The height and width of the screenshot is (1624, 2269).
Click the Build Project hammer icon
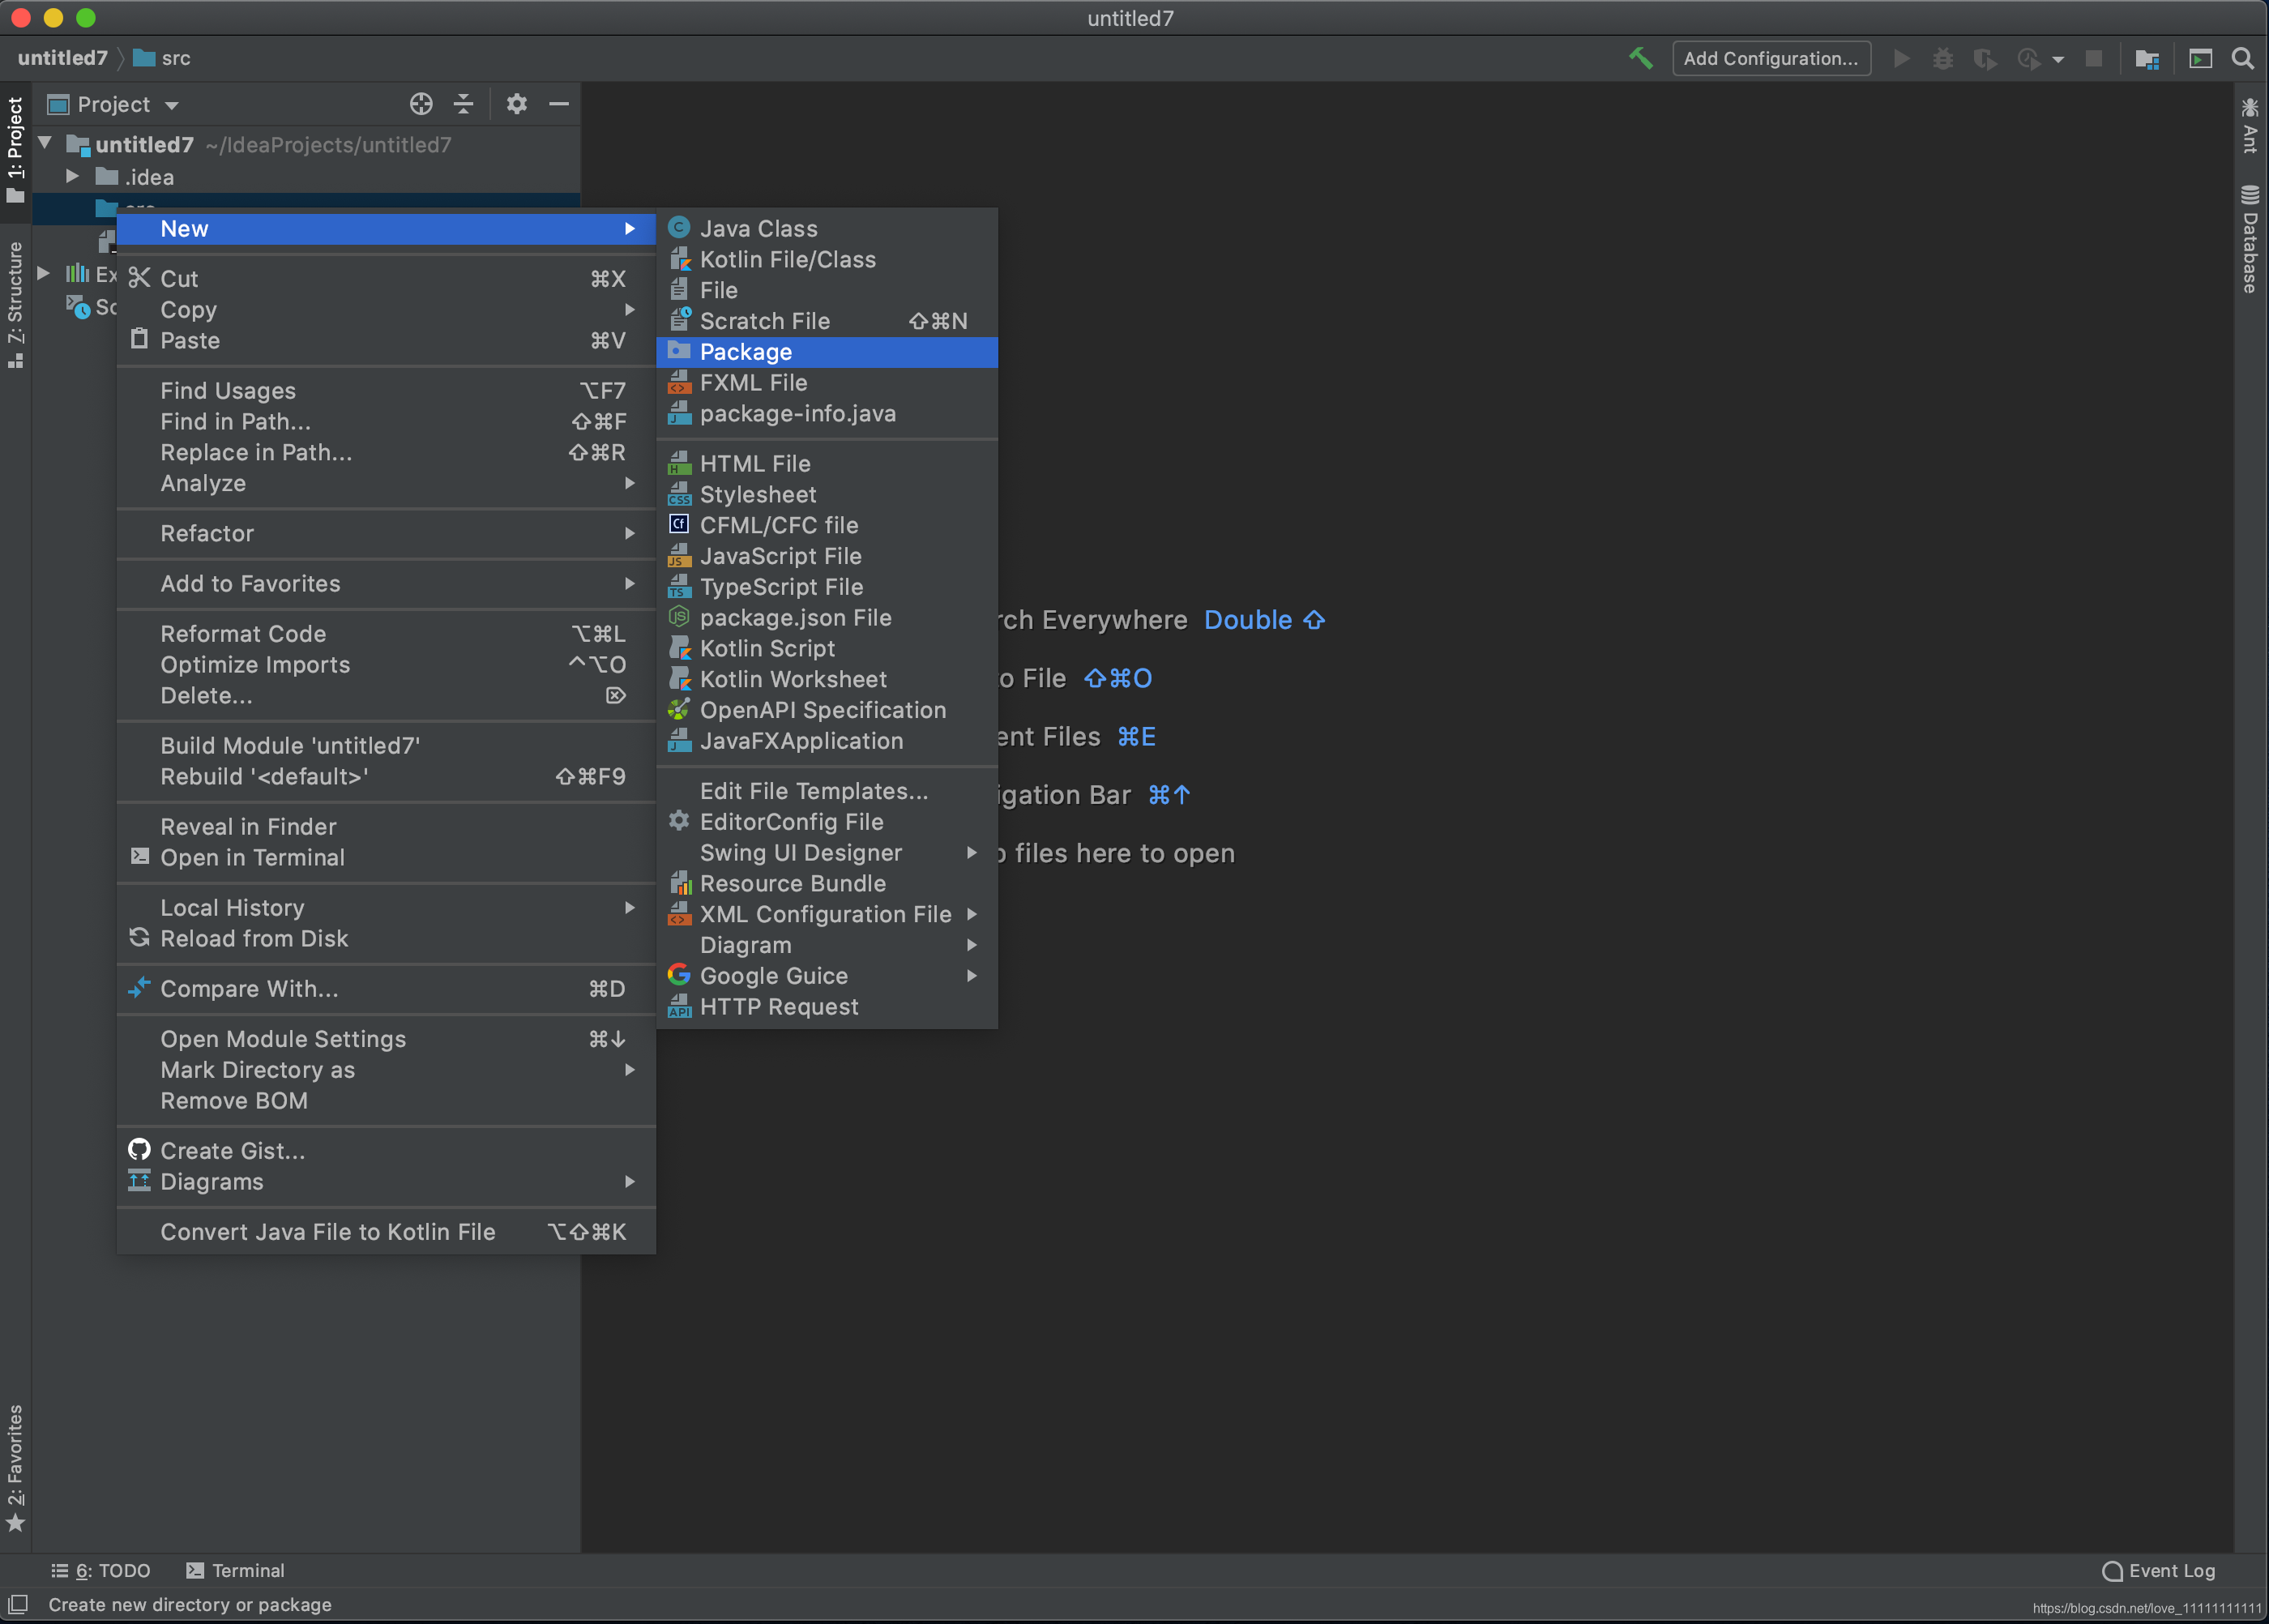tap(1640, 58)
